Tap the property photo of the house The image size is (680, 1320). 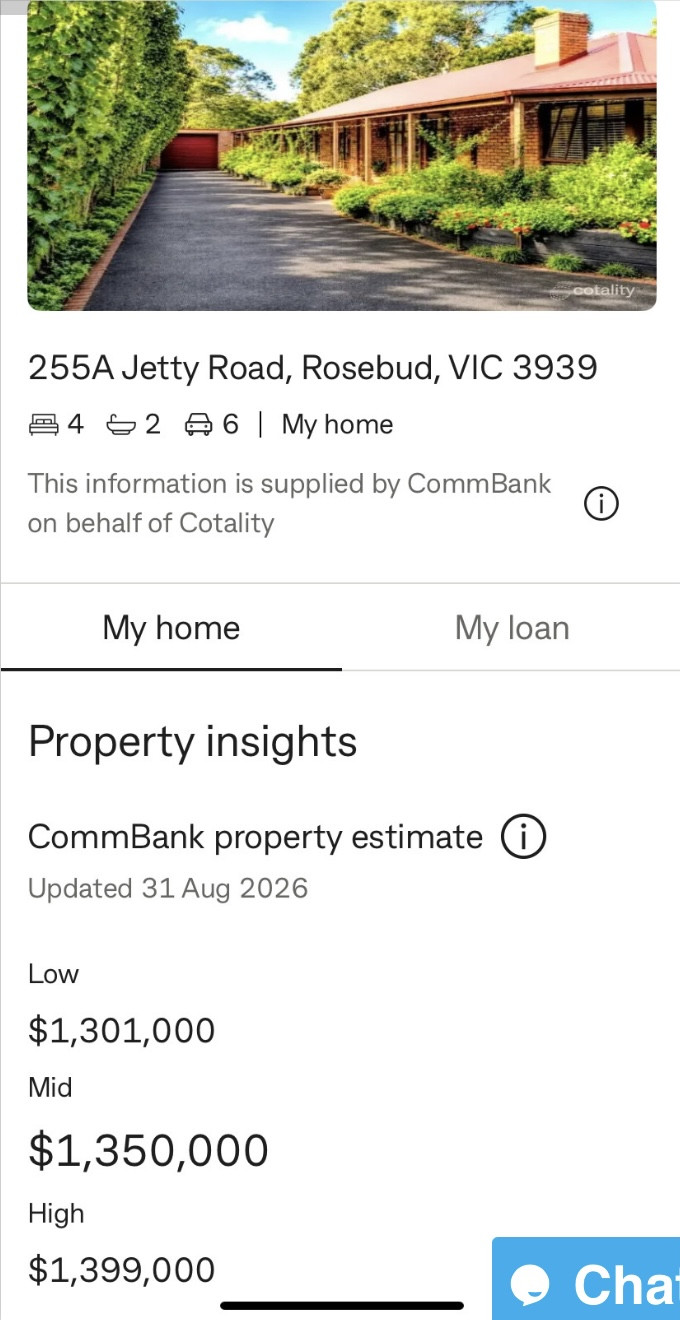342,155
